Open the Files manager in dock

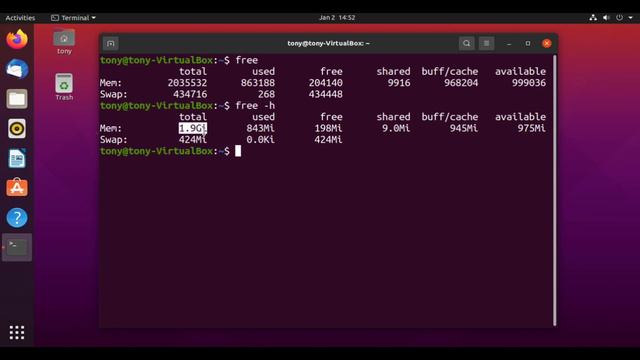(x=17, y=99)
